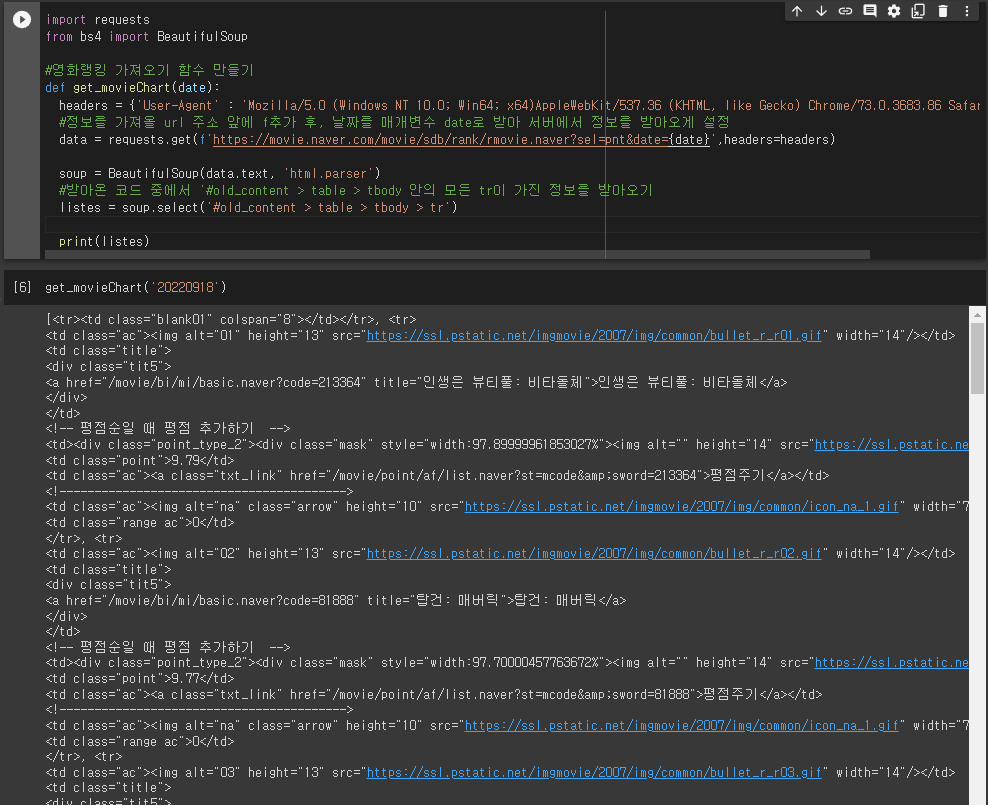Image resolution: width=988 pixels, height=805 pixels.
Task: Click output text '<td class="point">9.77</td>'
Action: pyautogui.click(x=140, y=678)
